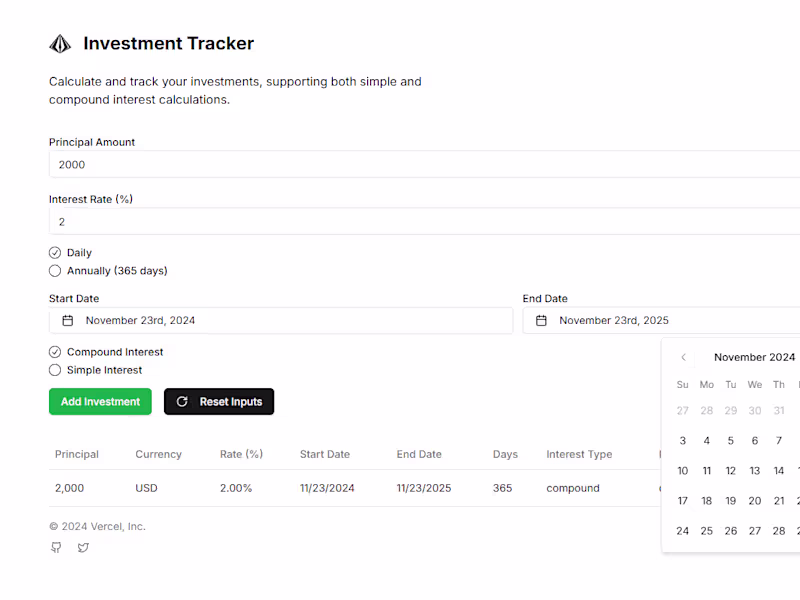This screenshot has height=600, width=800.
Task: Click the Add Investment button
Action: click(x=100, y=401)
